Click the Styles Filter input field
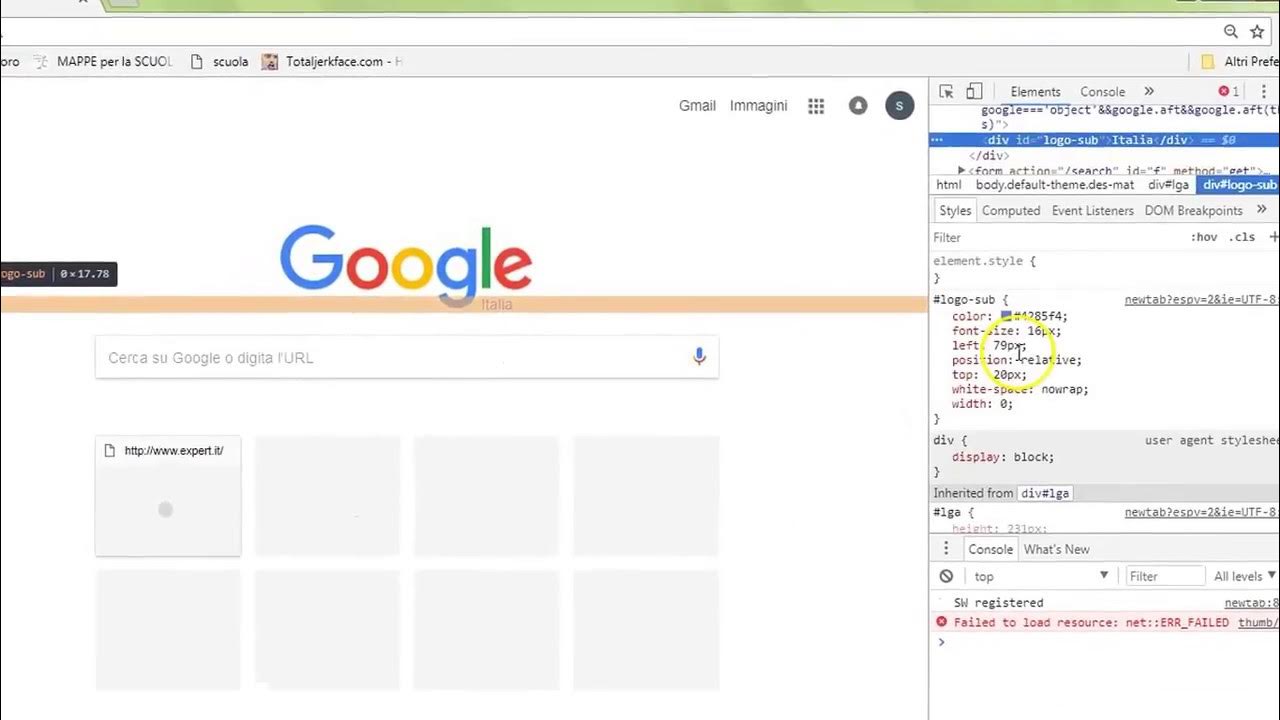 (x=1055, y=237)
